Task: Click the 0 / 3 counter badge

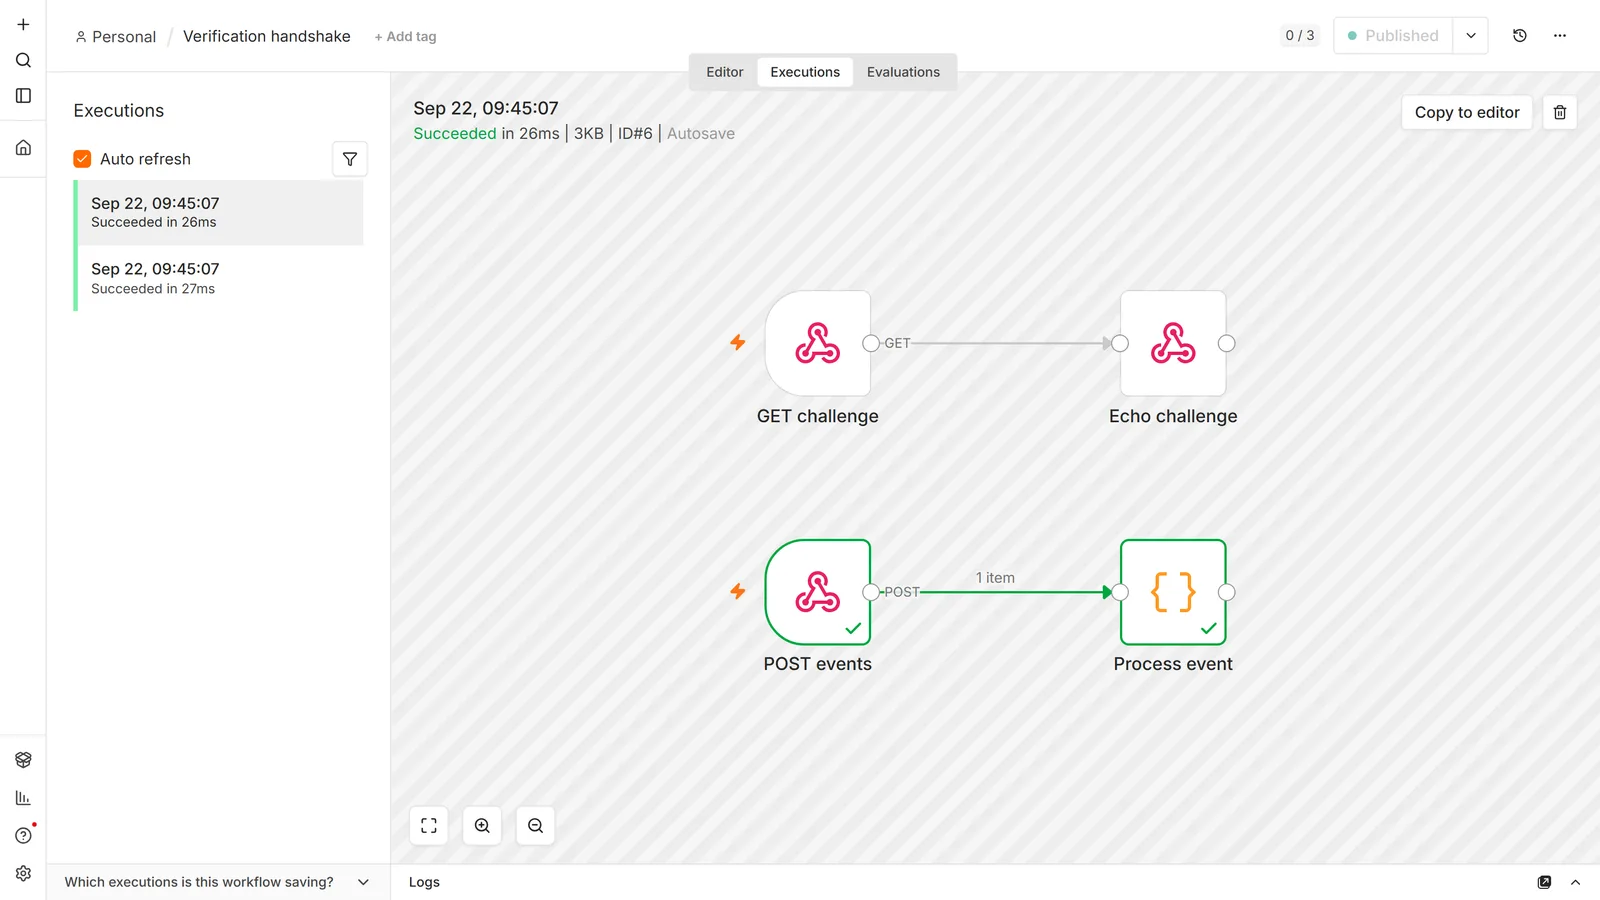Action: (x=1300, y=36)
